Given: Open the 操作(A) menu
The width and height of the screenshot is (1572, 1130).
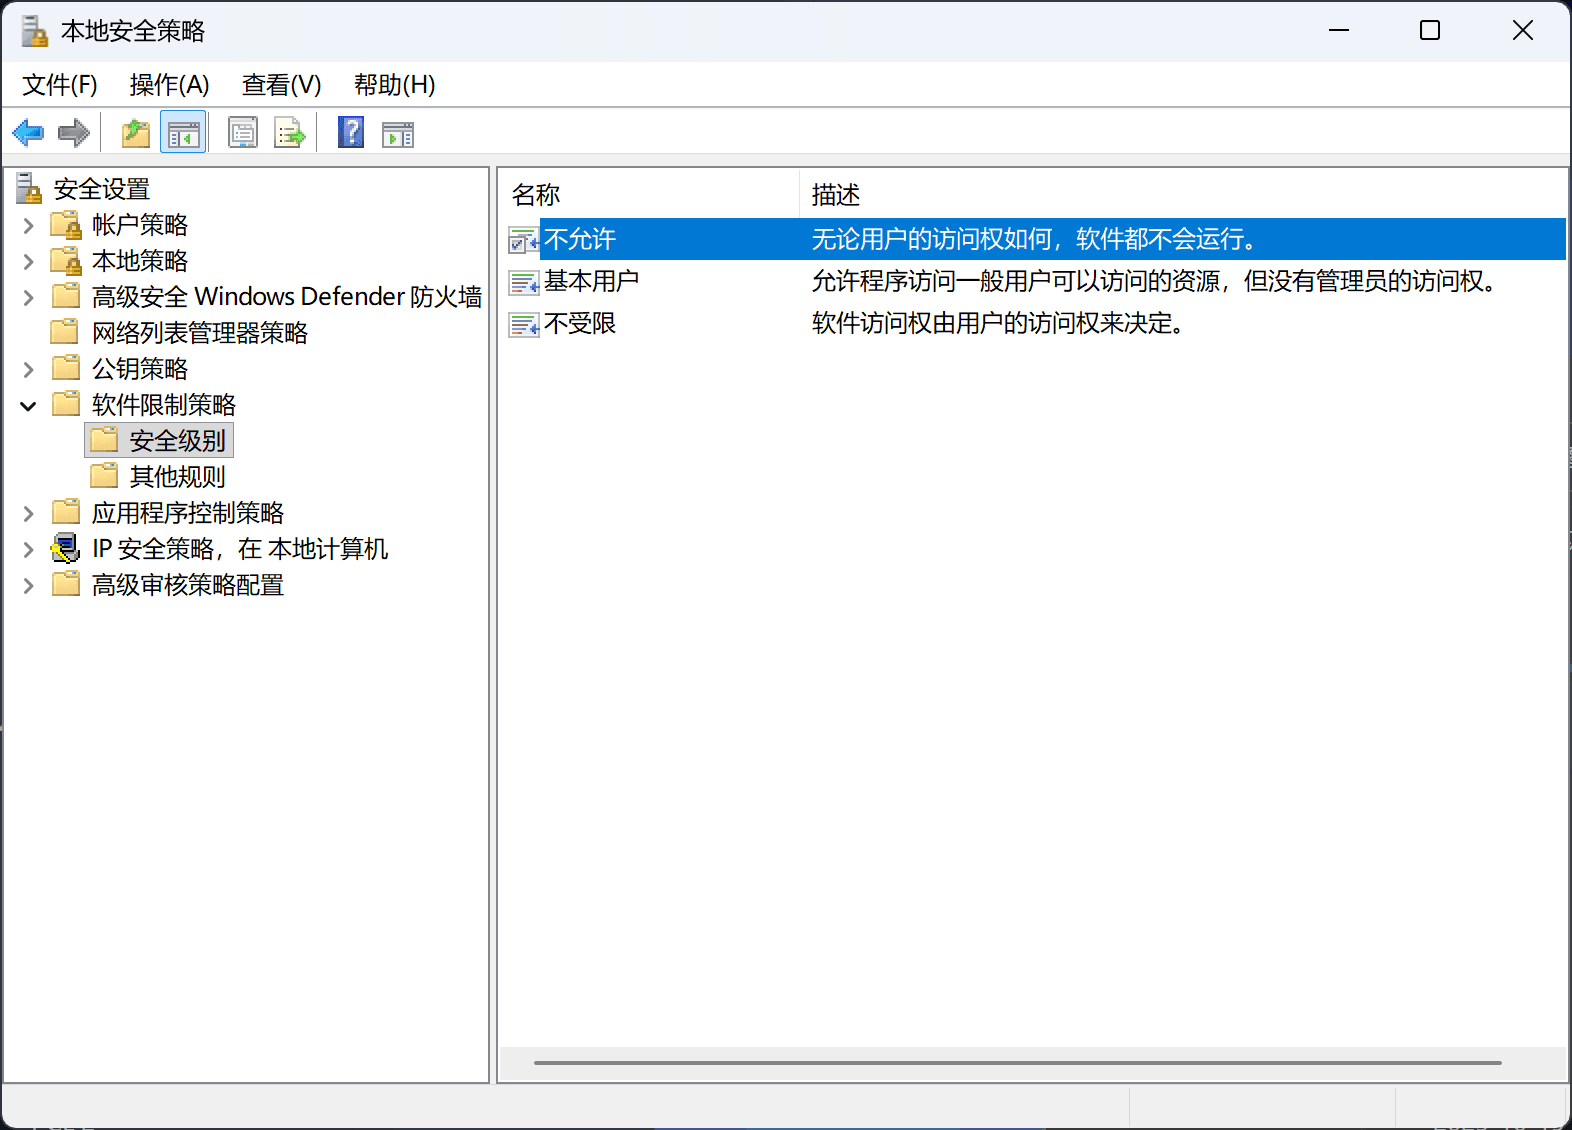Looking at the screenshot, I should click(x=169, y=85).
